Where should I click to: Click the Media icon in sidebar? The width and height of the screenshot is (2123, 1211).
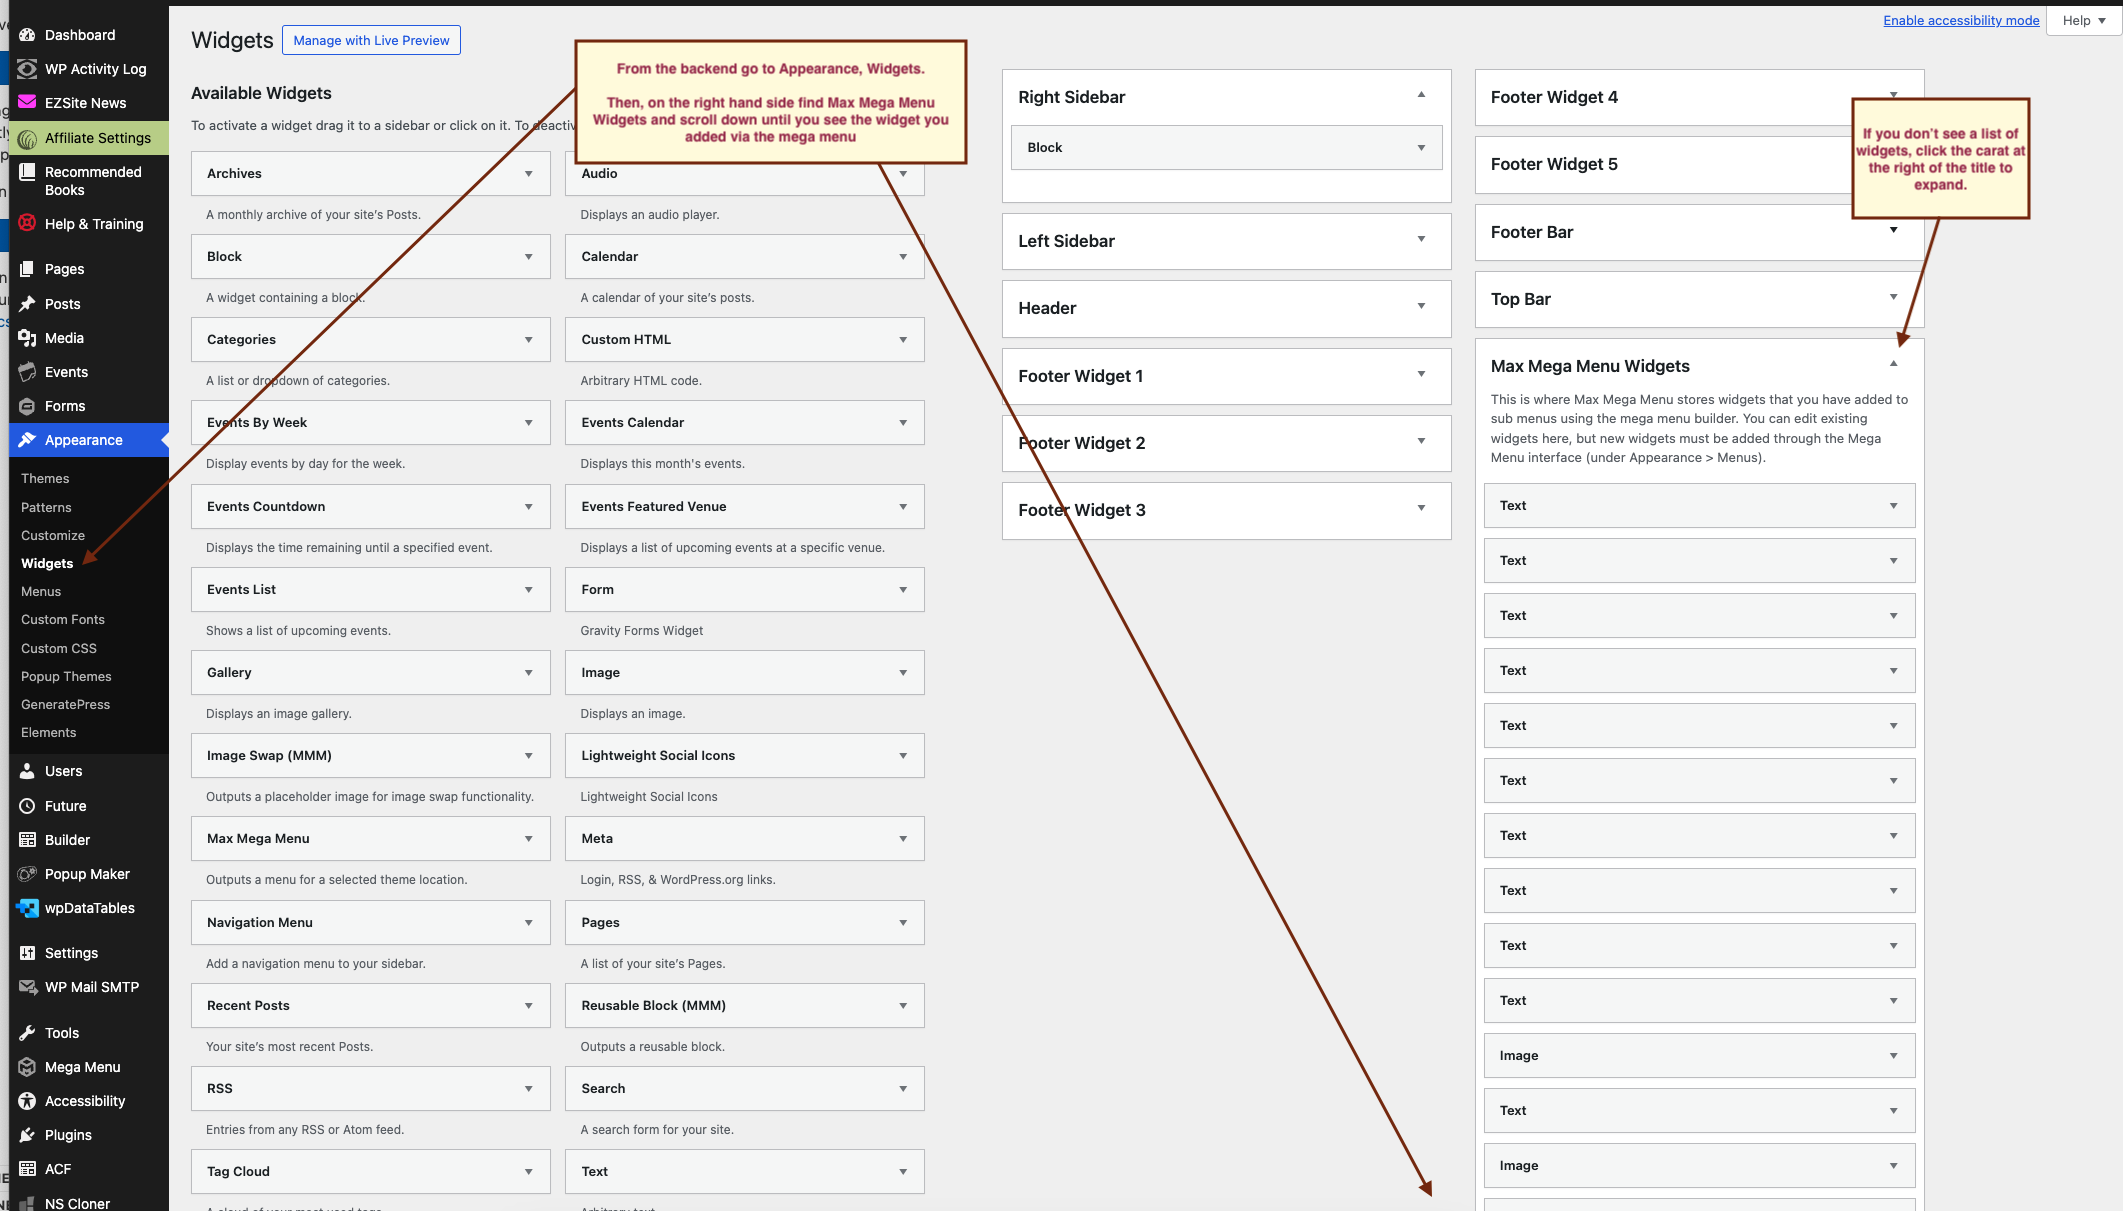click(x=27, y=338)
